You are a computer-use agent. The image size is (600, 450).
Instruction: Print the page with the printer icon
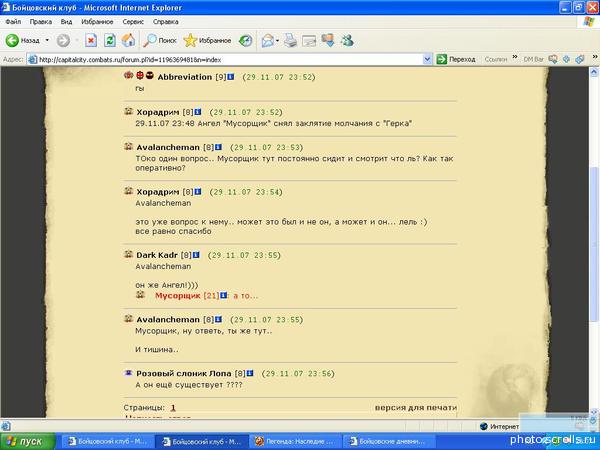tap(290, 41)
